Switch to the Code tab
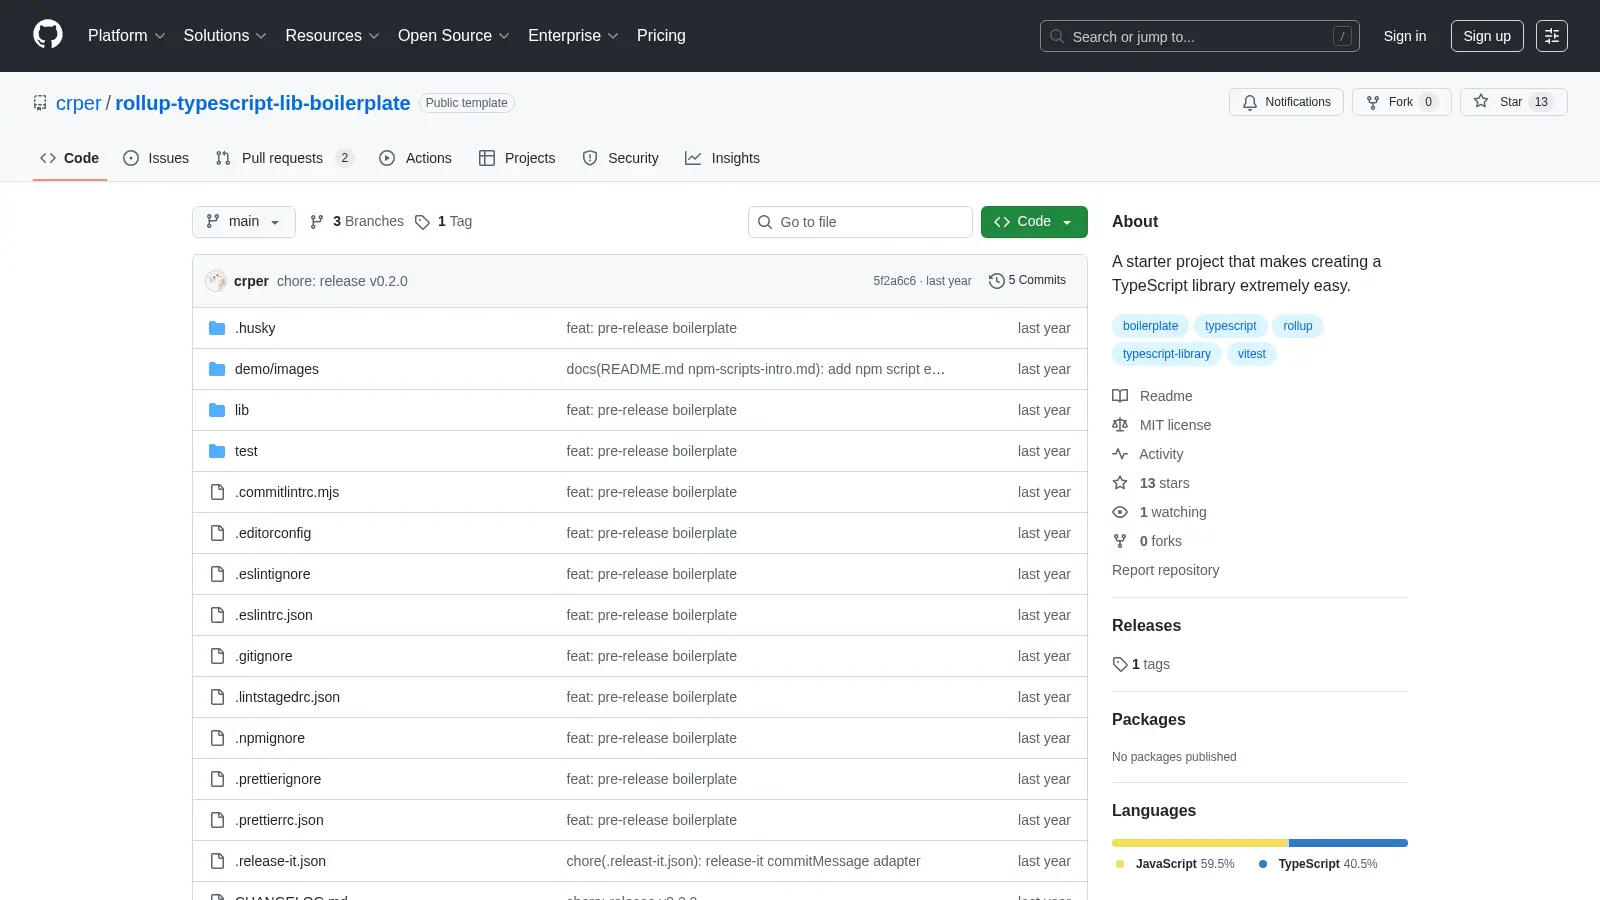This screenshot has height=900, width=1600. tap(70, 158)
